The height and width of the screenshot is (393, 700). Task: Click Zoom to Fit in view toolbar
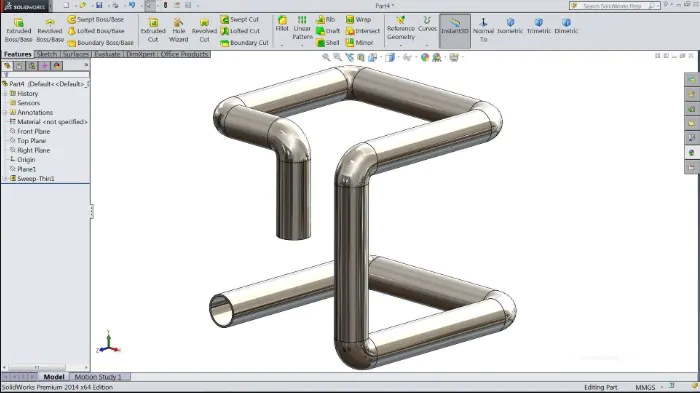tap(326, 57)
